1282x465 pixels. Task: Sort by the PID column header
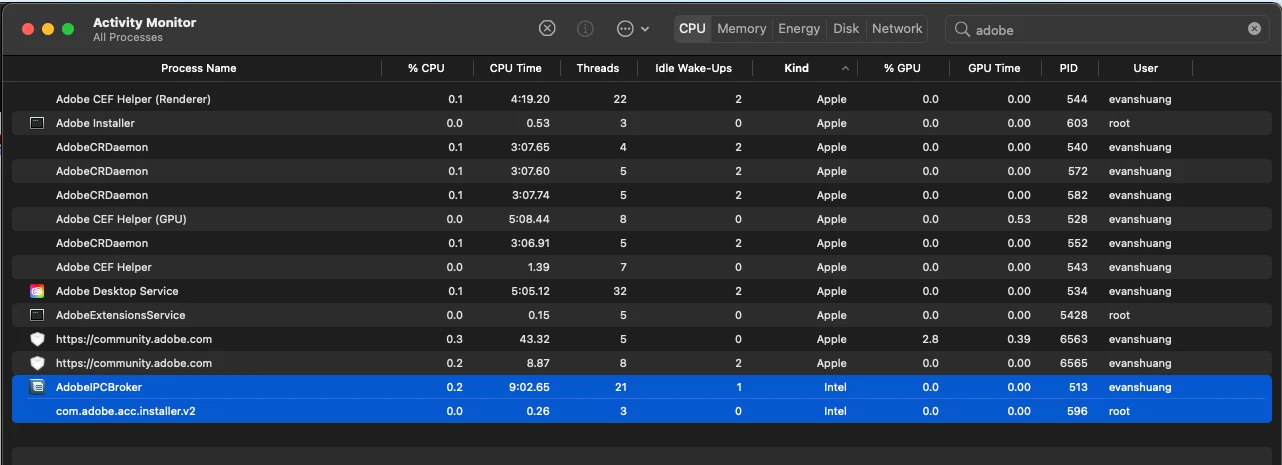coord(1069,68)
